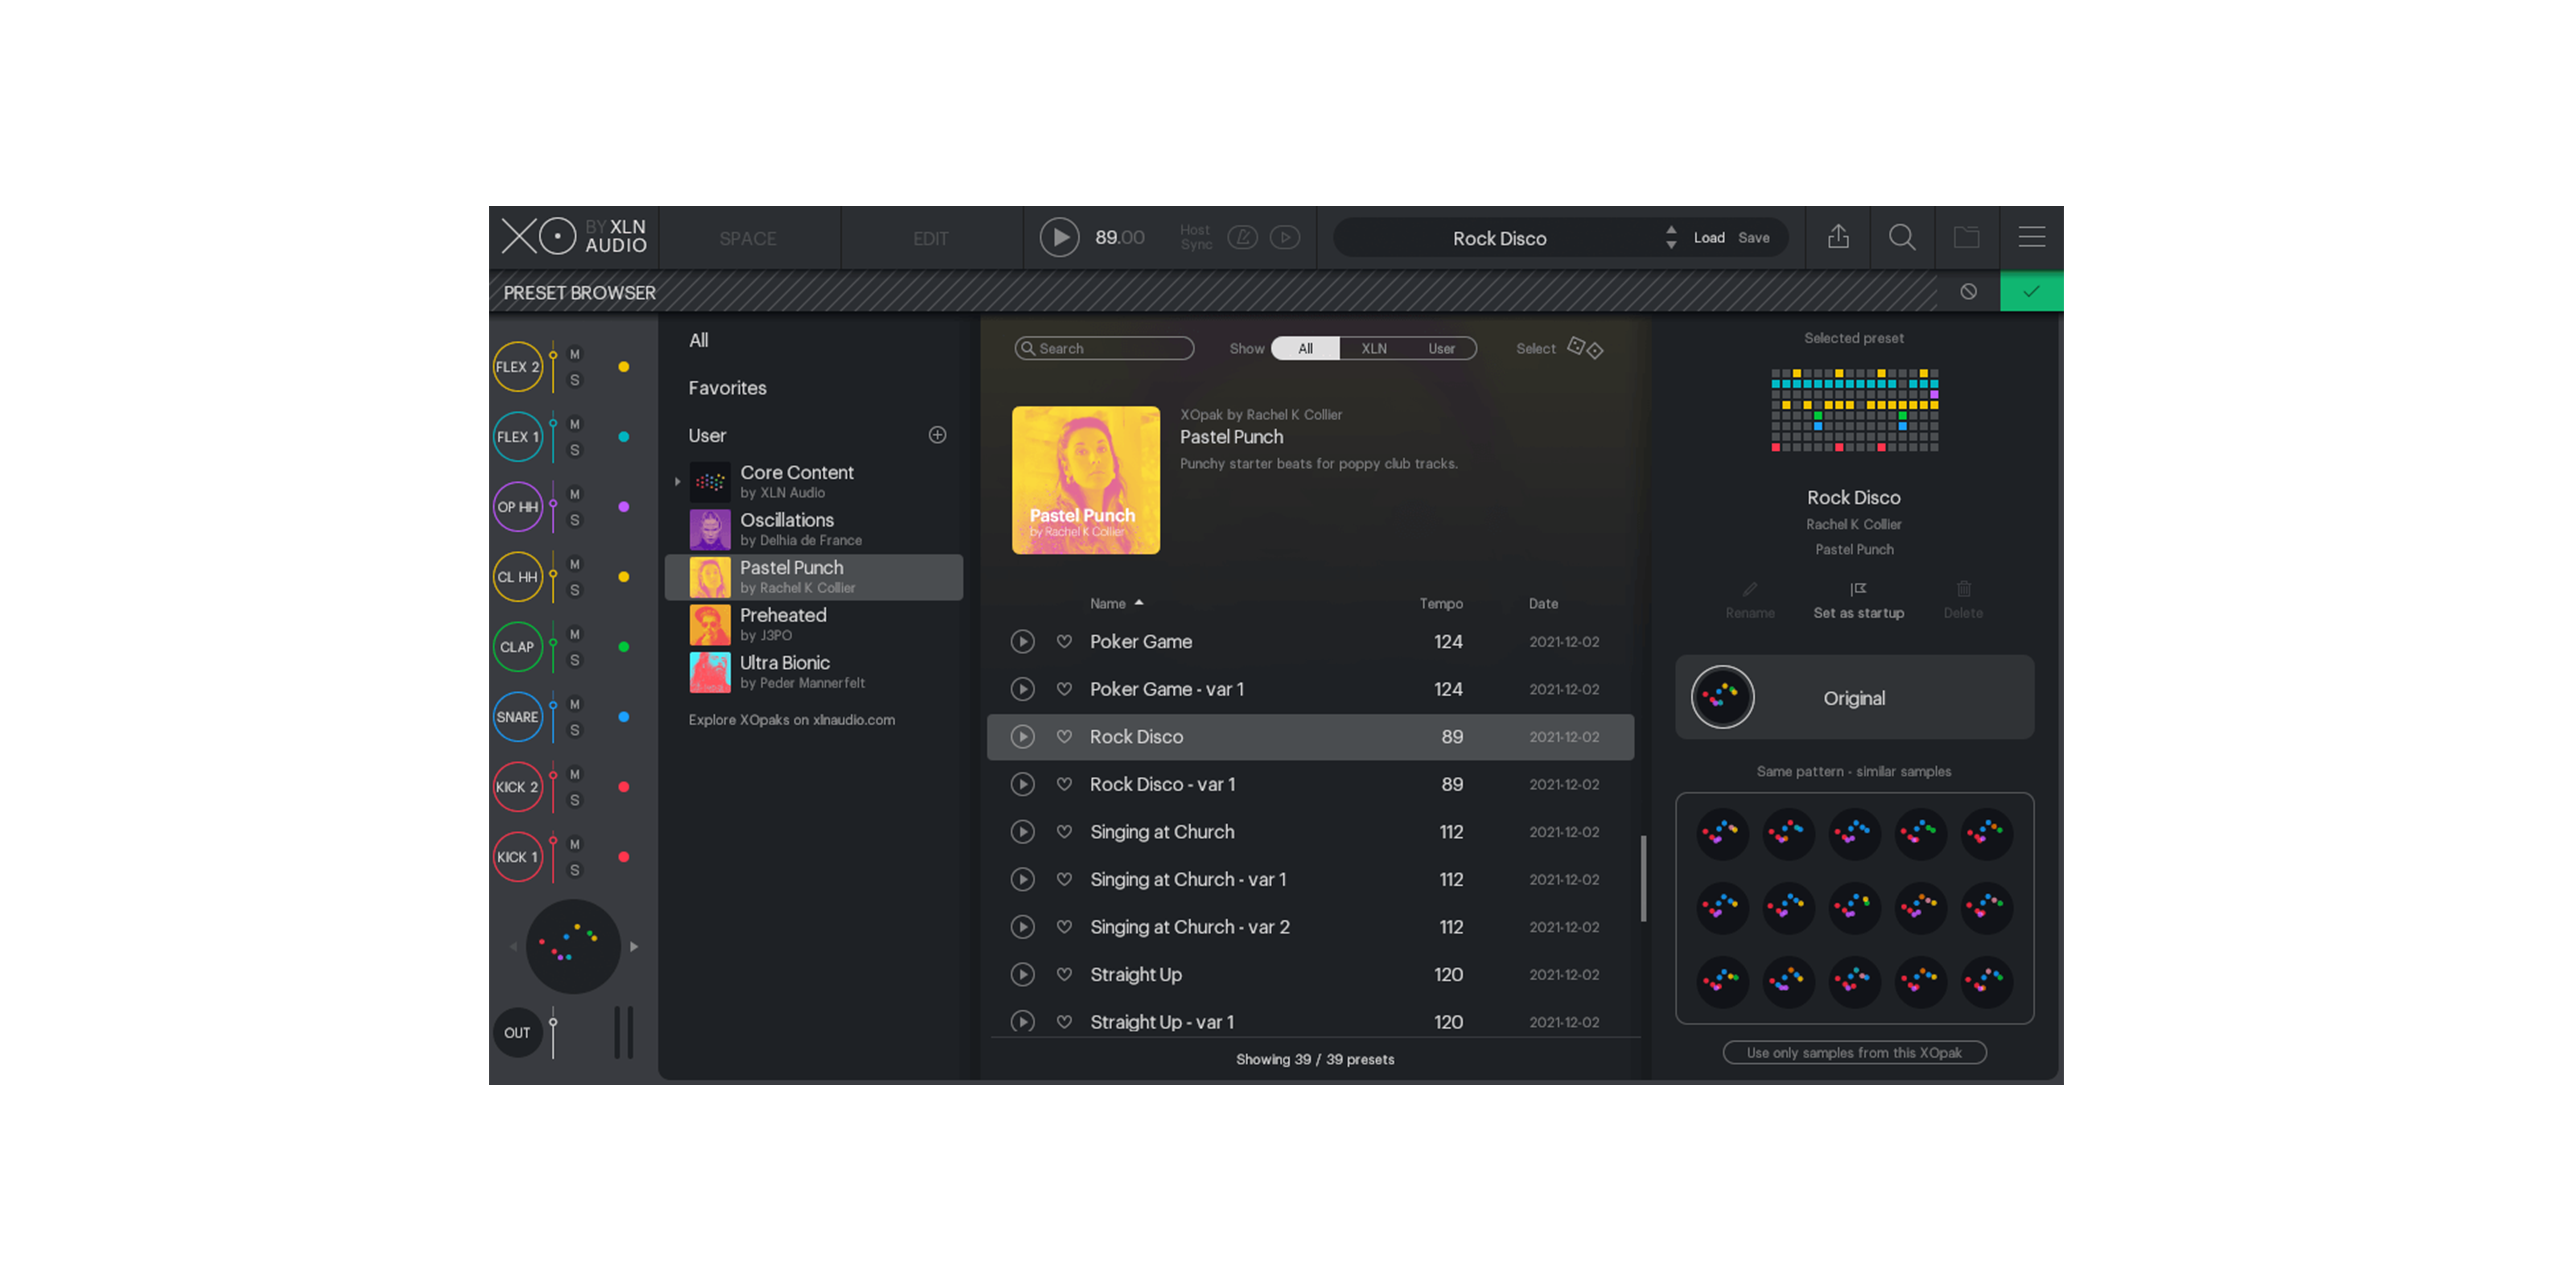Click the export/share icon in top bar
2560x1280 pixels.
pyautogui.click(x=1837, y=237)
